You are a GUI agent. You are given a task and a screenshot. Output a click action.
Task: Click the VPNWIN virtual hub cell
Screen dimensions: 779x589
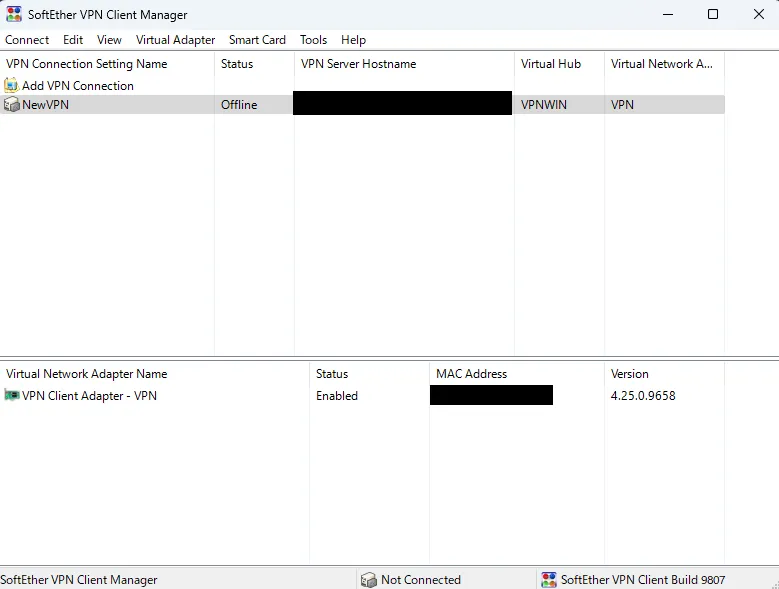(x=544, y=105)
